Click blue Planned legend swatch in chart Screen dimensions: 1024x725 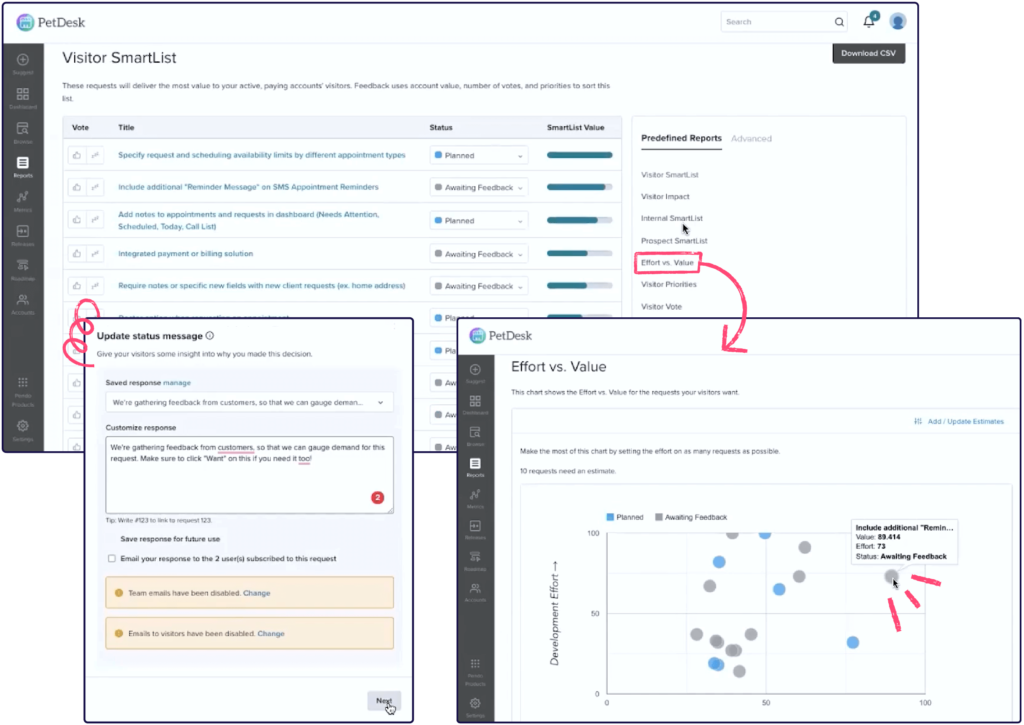pyautogui.click(x=610, y=517)
